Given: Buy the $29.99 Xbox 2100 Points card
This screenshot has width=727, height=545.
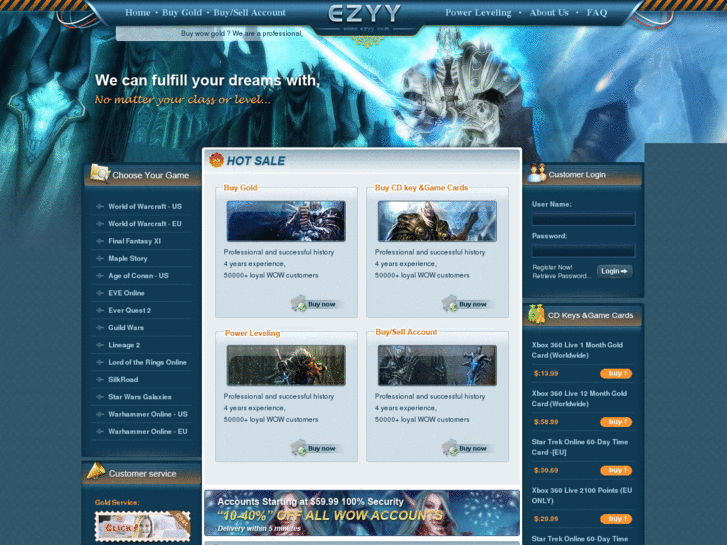Looking at the screenshot, I should click(616, 519).
